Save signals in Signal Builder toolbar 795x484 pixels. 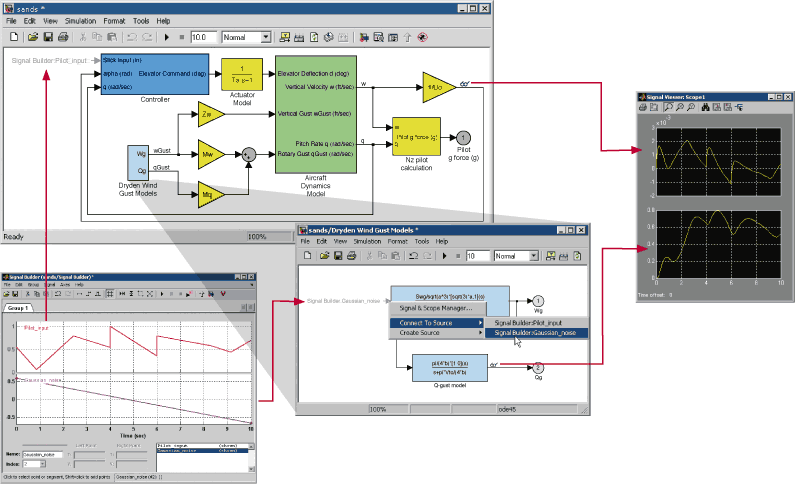[x=15, y=293]
